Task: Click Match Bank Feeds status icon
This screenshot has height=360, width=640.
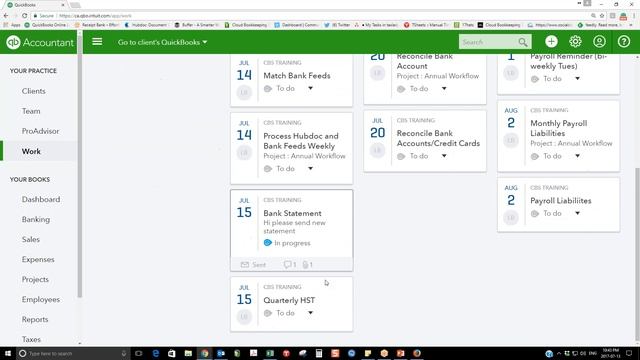Action: coord(268,89)
